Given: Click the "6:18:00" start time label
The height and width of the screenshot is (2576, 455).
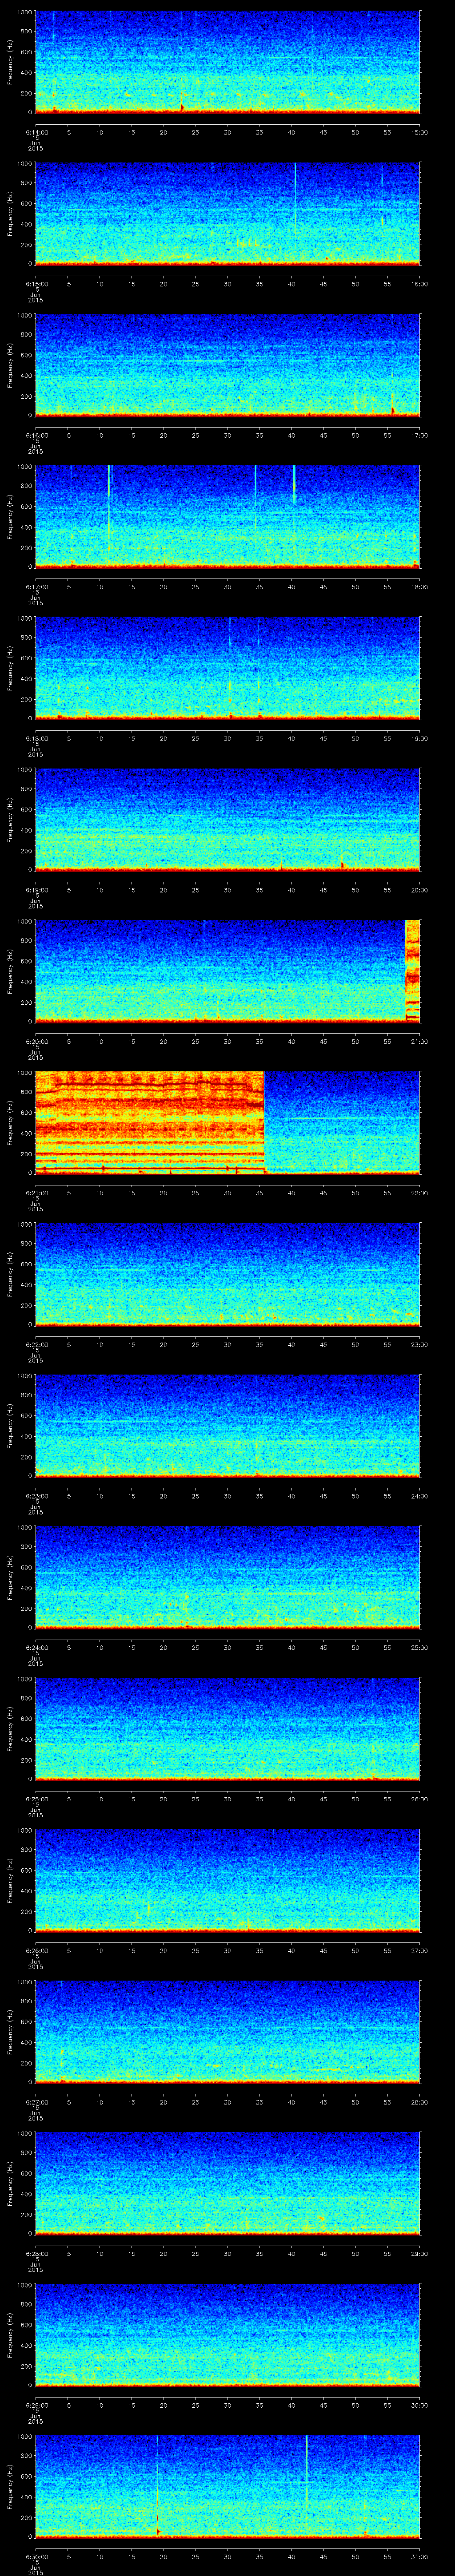Looking at the screenshot, I should click(x=36, y=738).
